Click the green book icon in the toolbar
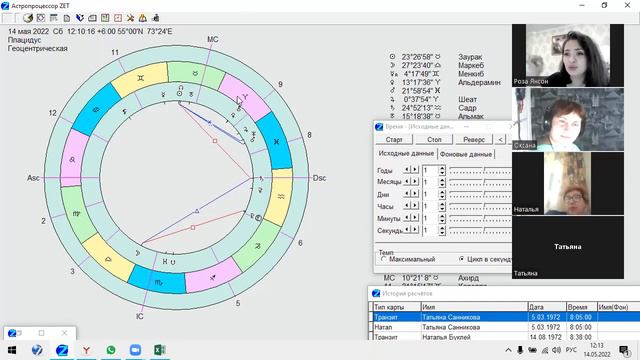The width and height of the screenshot is (640, 360). (x=105, y=18)
